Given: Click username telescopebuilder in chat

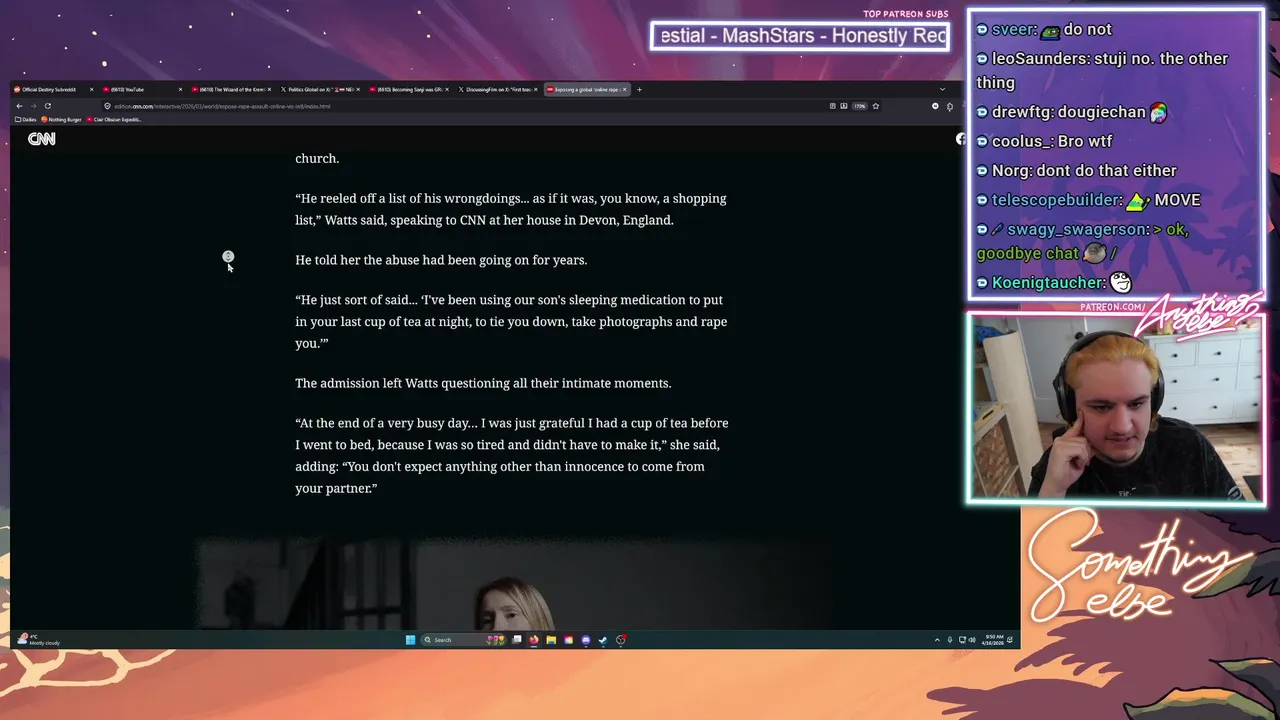Looking at the screenshot, I should click(1055, 200).
